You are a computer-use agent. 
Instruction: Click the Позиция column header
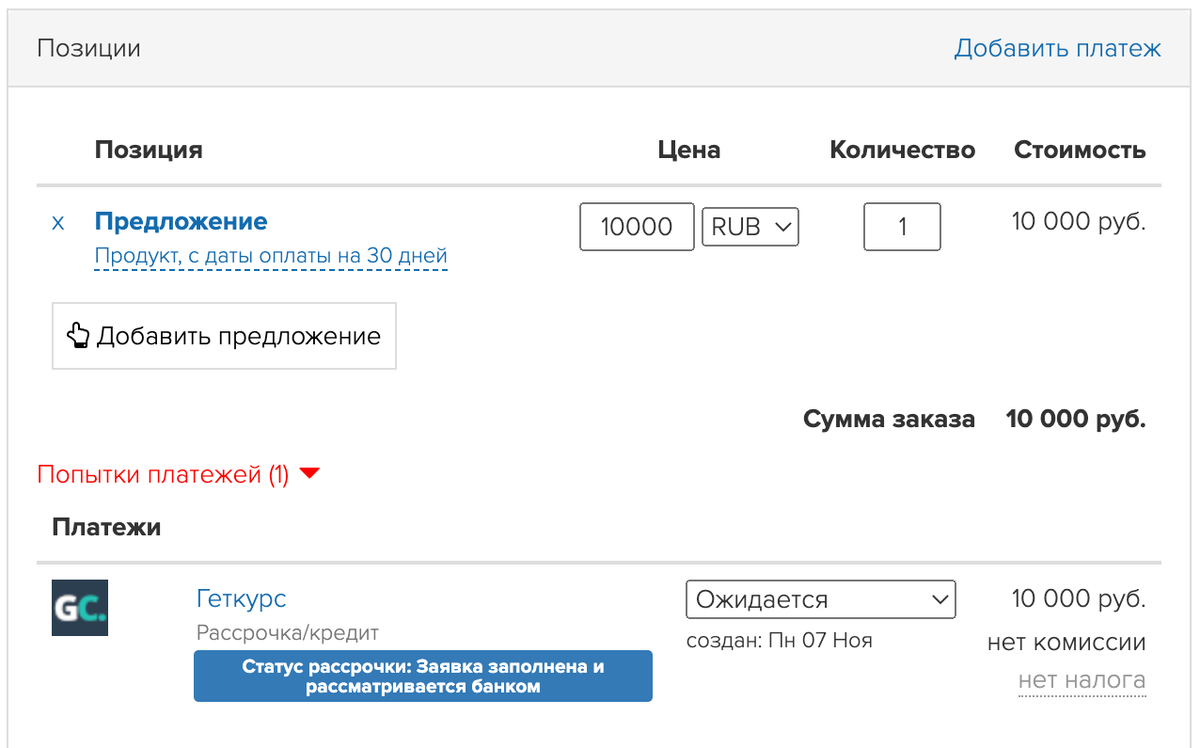(149, 150)
